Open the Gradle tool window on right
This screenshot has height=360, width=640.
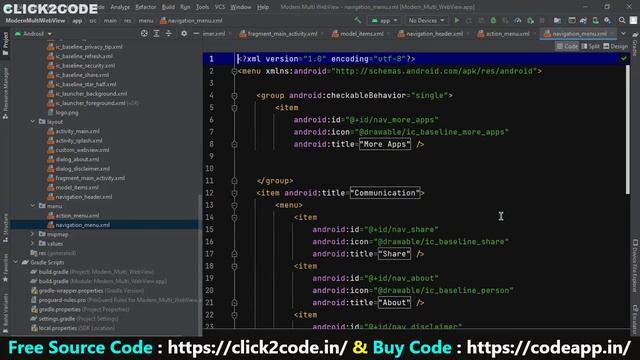tap(635, 43)
